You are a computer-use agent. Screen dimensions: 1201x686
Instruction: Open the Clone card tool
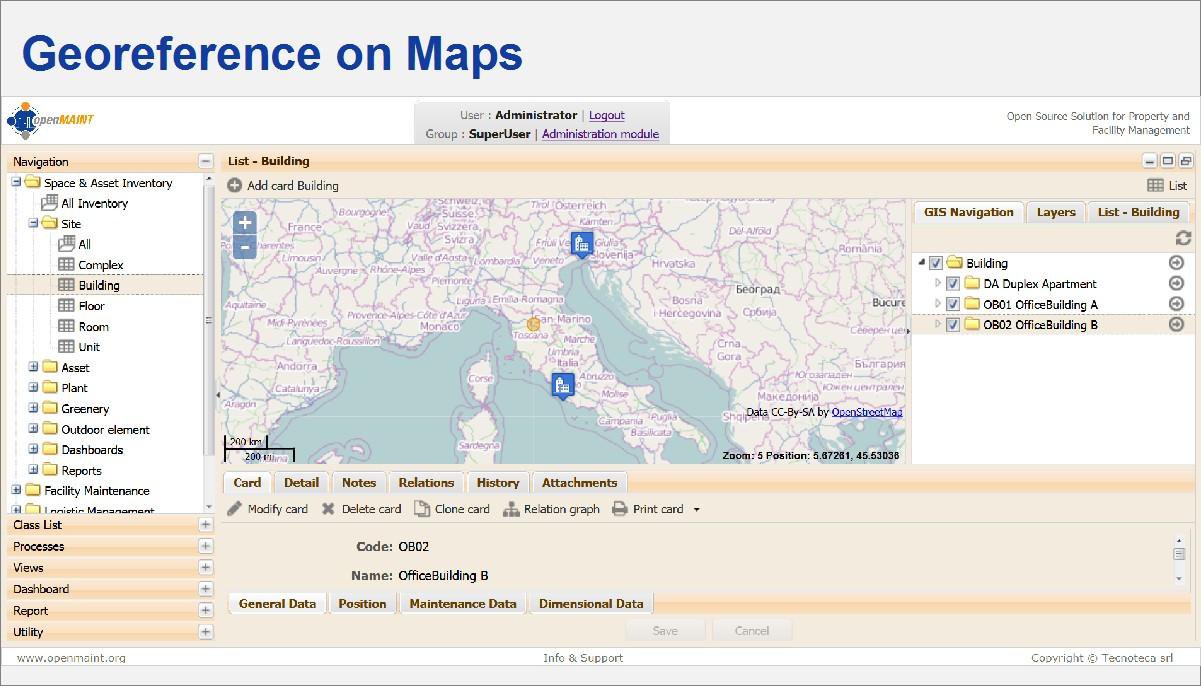tap(424, 508)
